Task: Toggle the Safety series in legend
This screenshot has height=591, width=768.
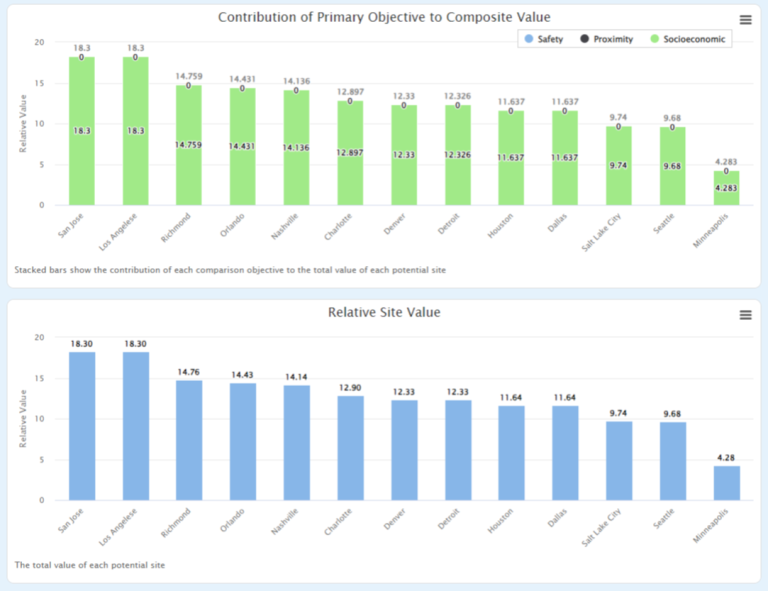Action: click(x=549, y=39)
